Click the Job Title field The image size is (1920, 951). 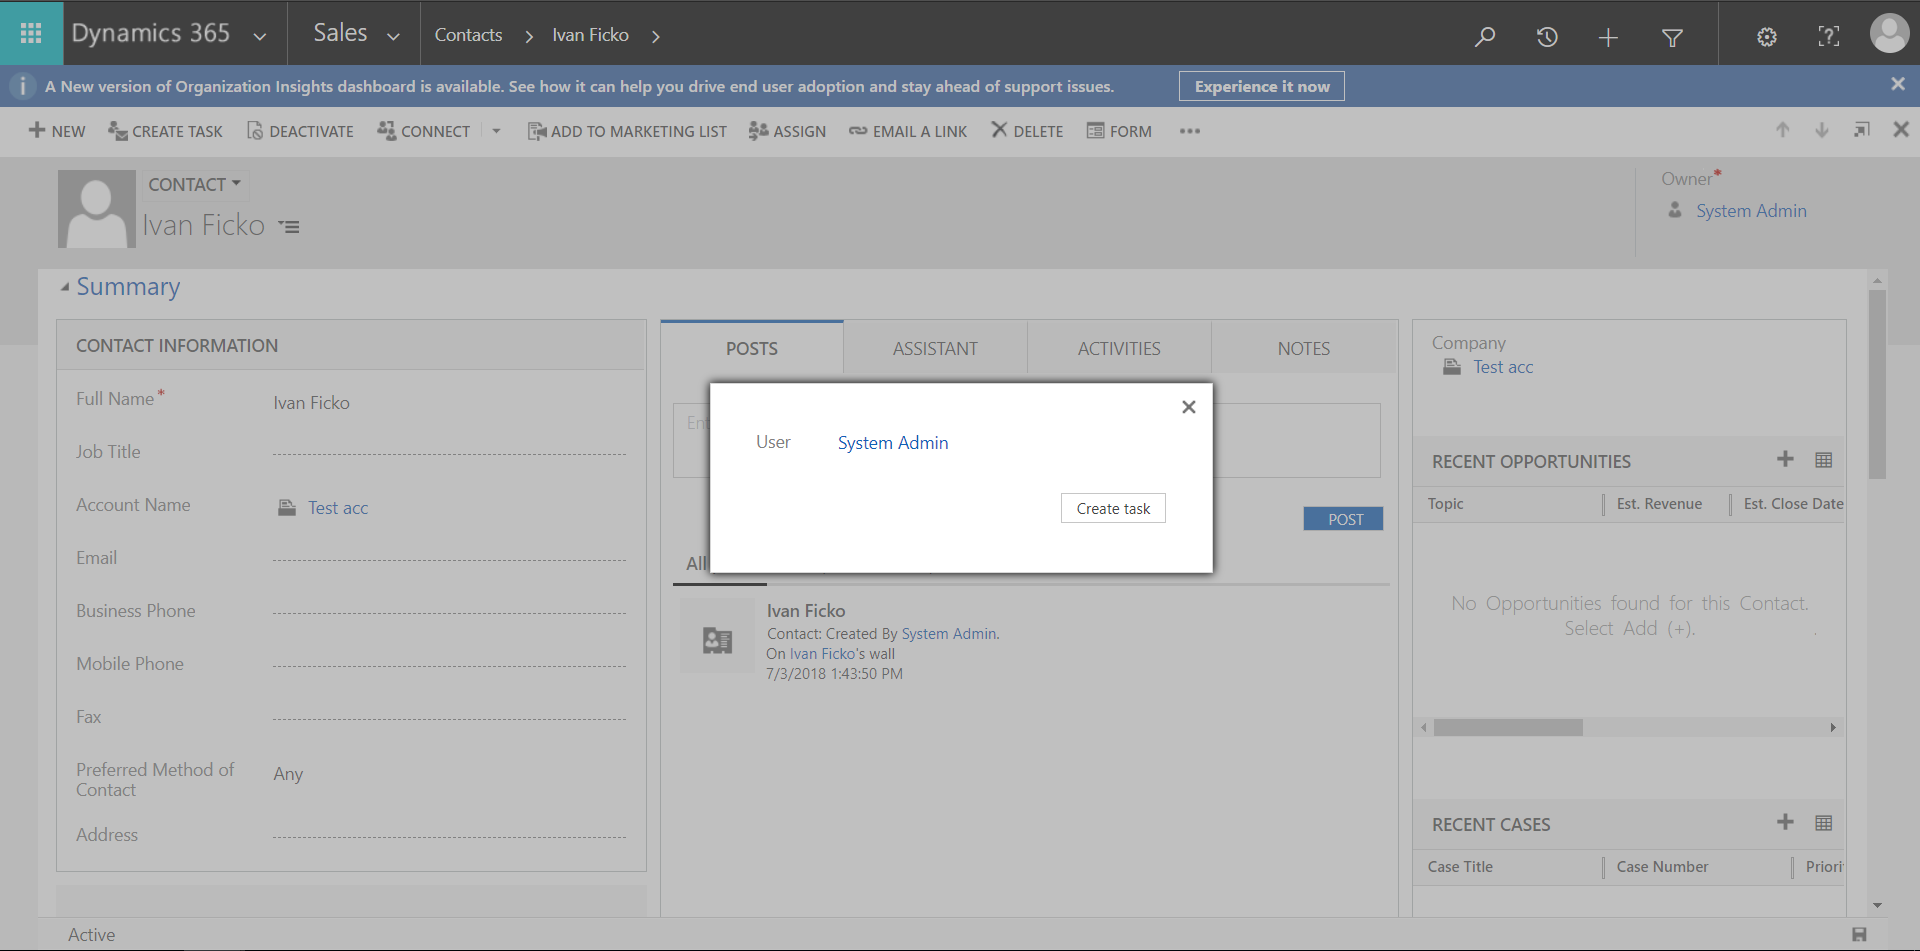point(449,452)
